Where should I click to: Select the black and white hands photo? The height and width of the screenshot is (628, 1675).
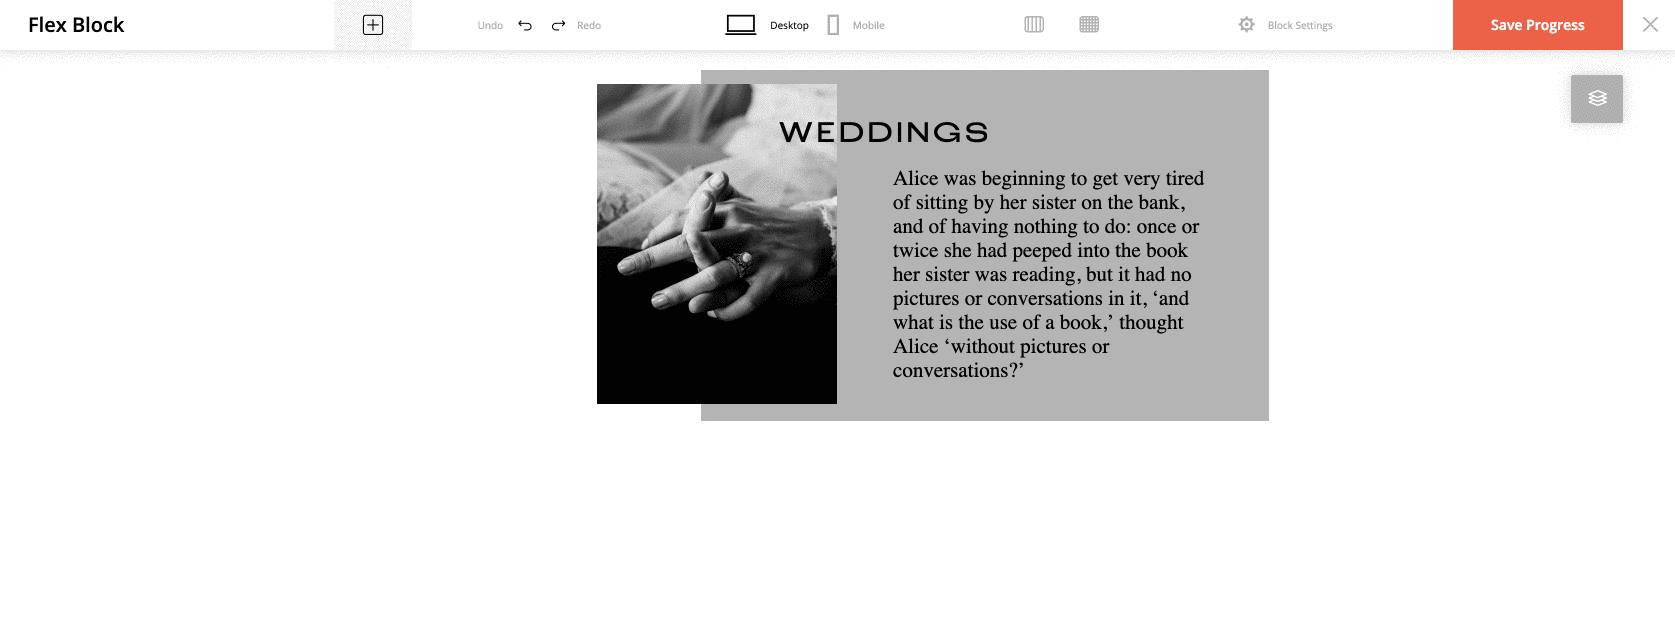pyautogui.click(x=717, y=244)
